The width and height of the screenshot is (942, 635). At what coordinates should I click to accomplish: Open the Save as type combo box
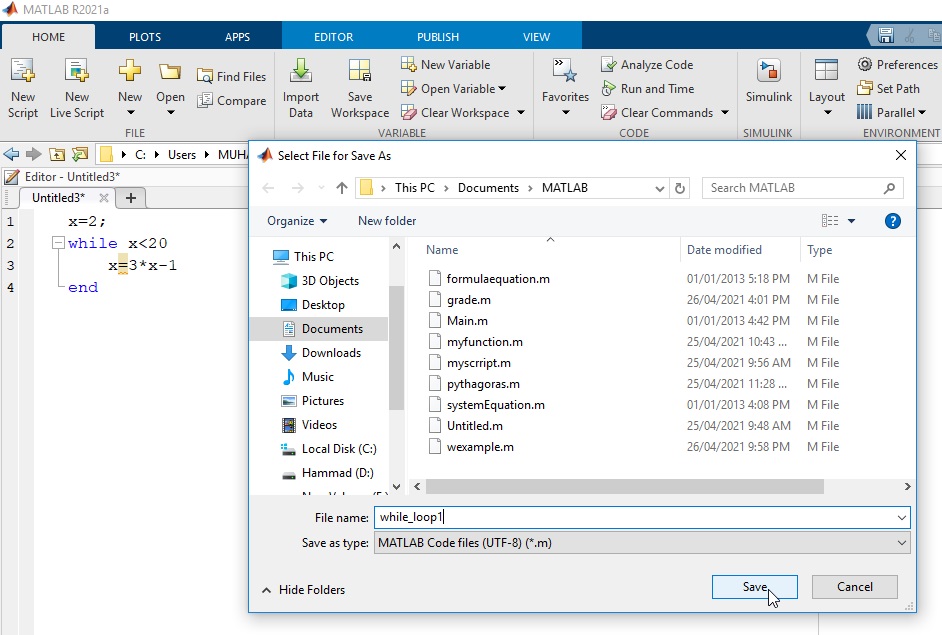[x=642, y=543]
